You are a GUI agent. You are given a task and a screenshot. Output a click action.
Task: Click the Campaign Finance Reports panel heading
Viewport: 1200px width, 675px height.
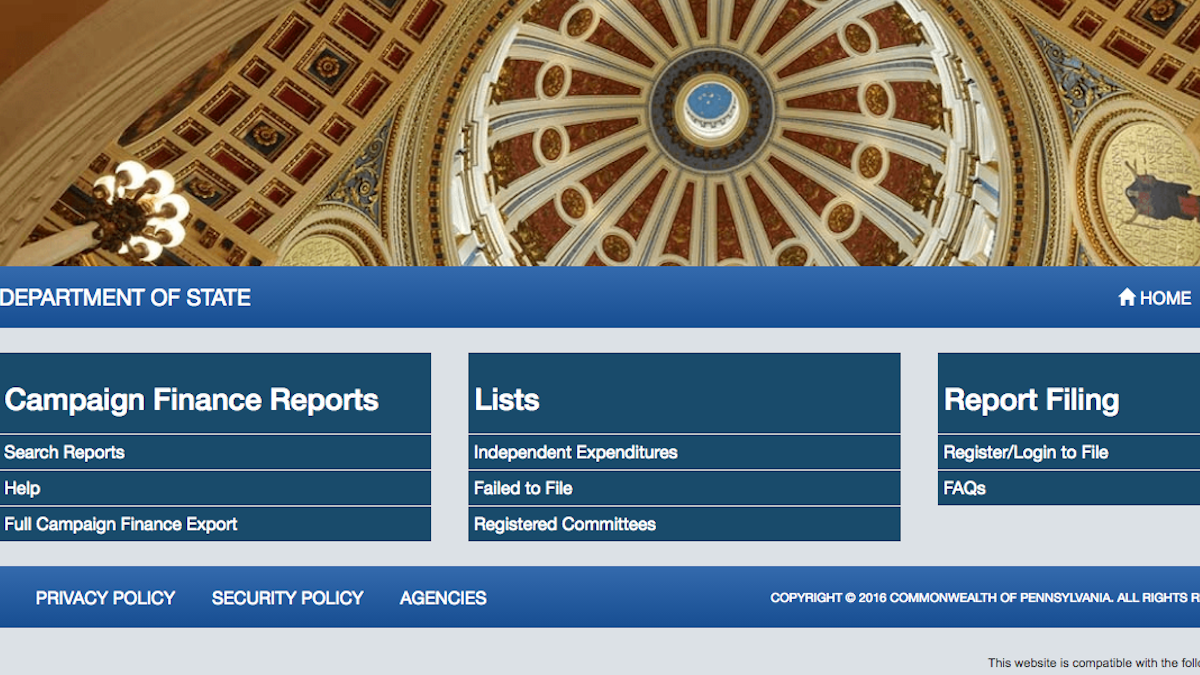192,400
